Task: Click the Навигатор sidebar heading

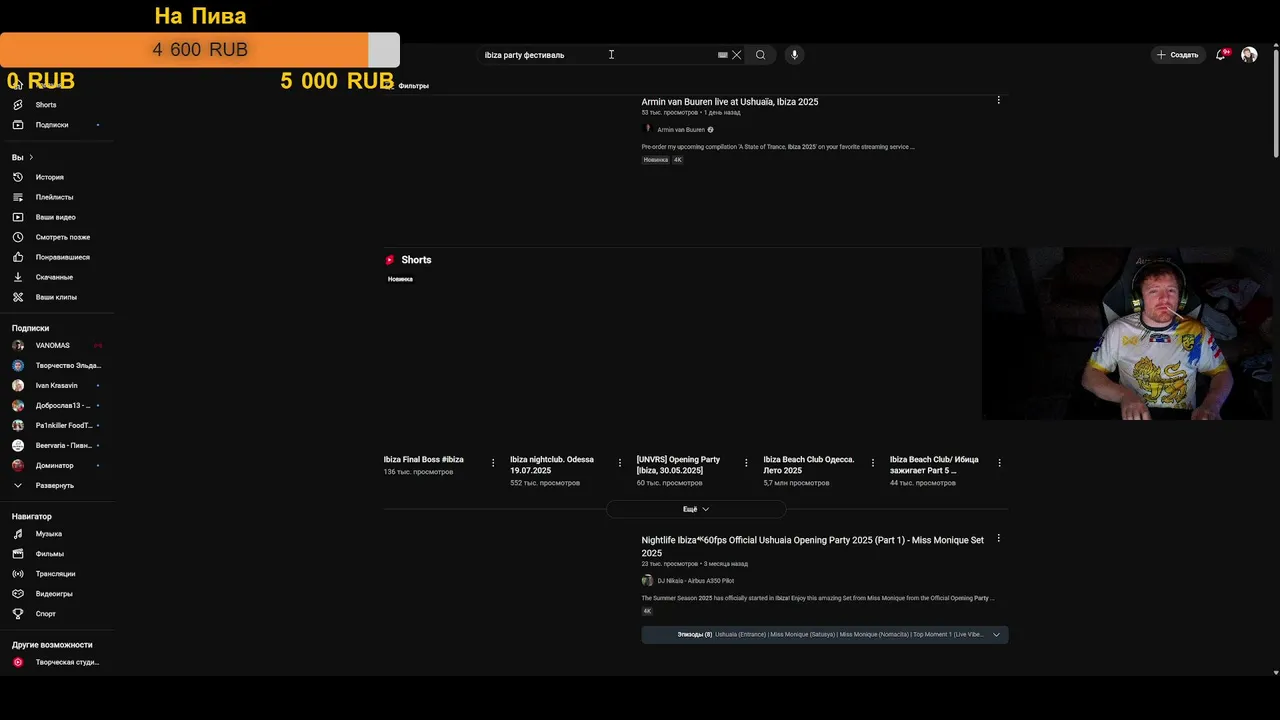Action: click(32, 517)
